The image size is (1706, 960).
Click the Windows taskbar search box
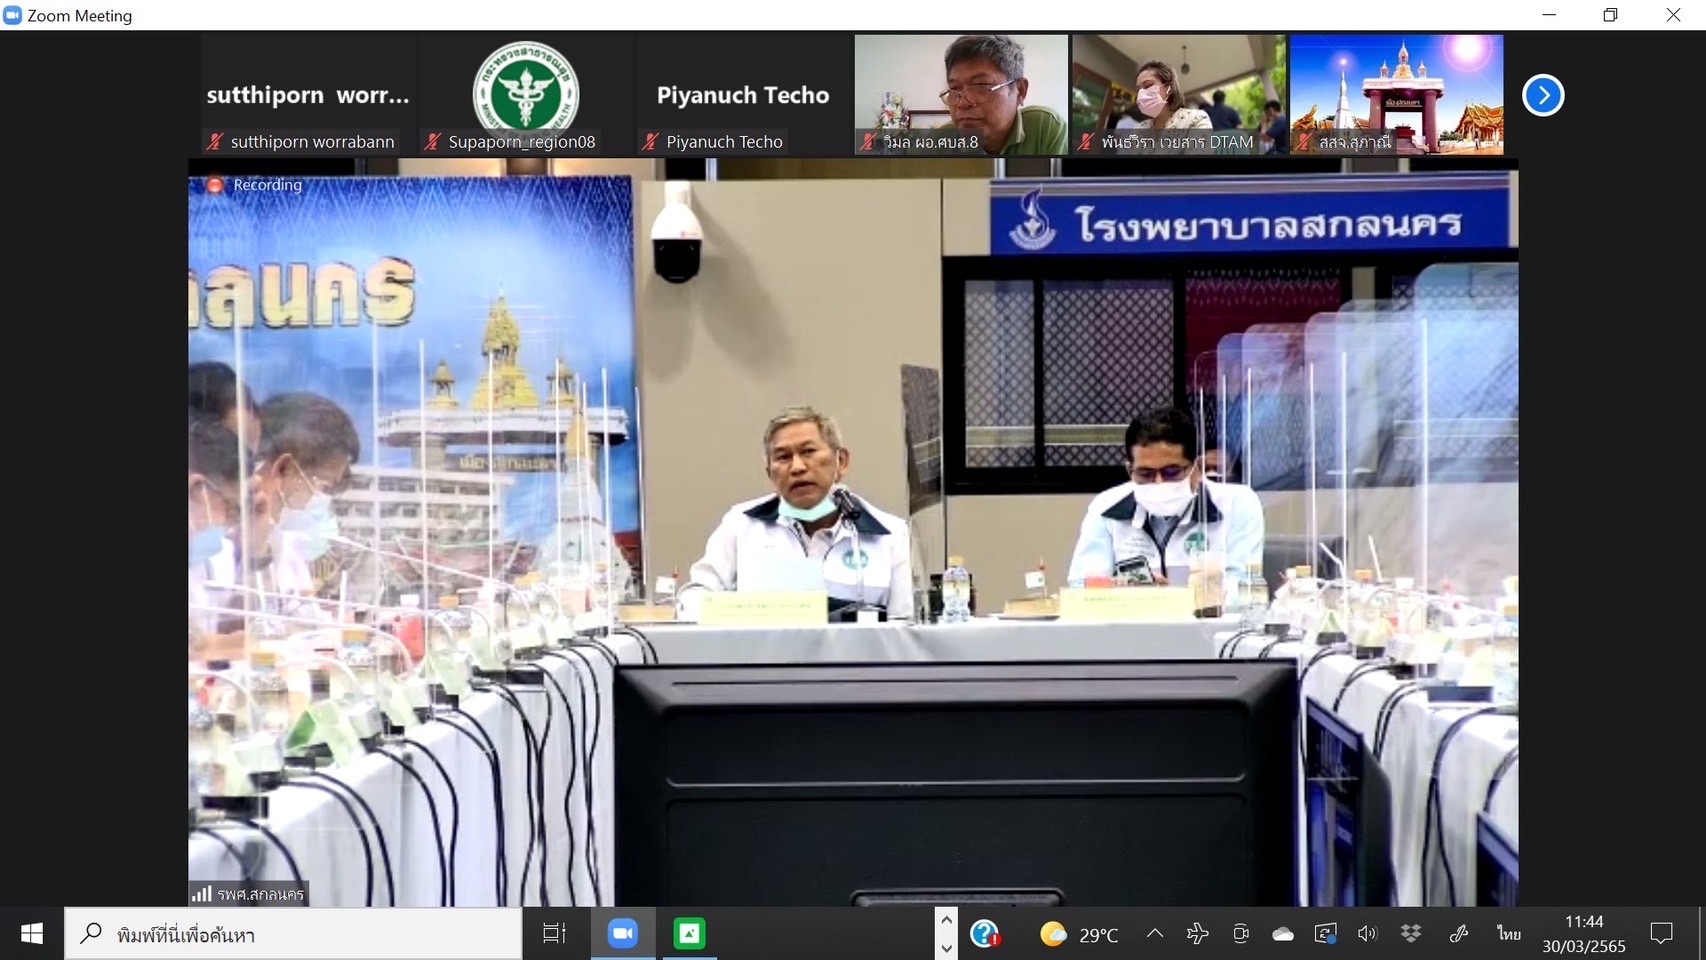point(294,934)
